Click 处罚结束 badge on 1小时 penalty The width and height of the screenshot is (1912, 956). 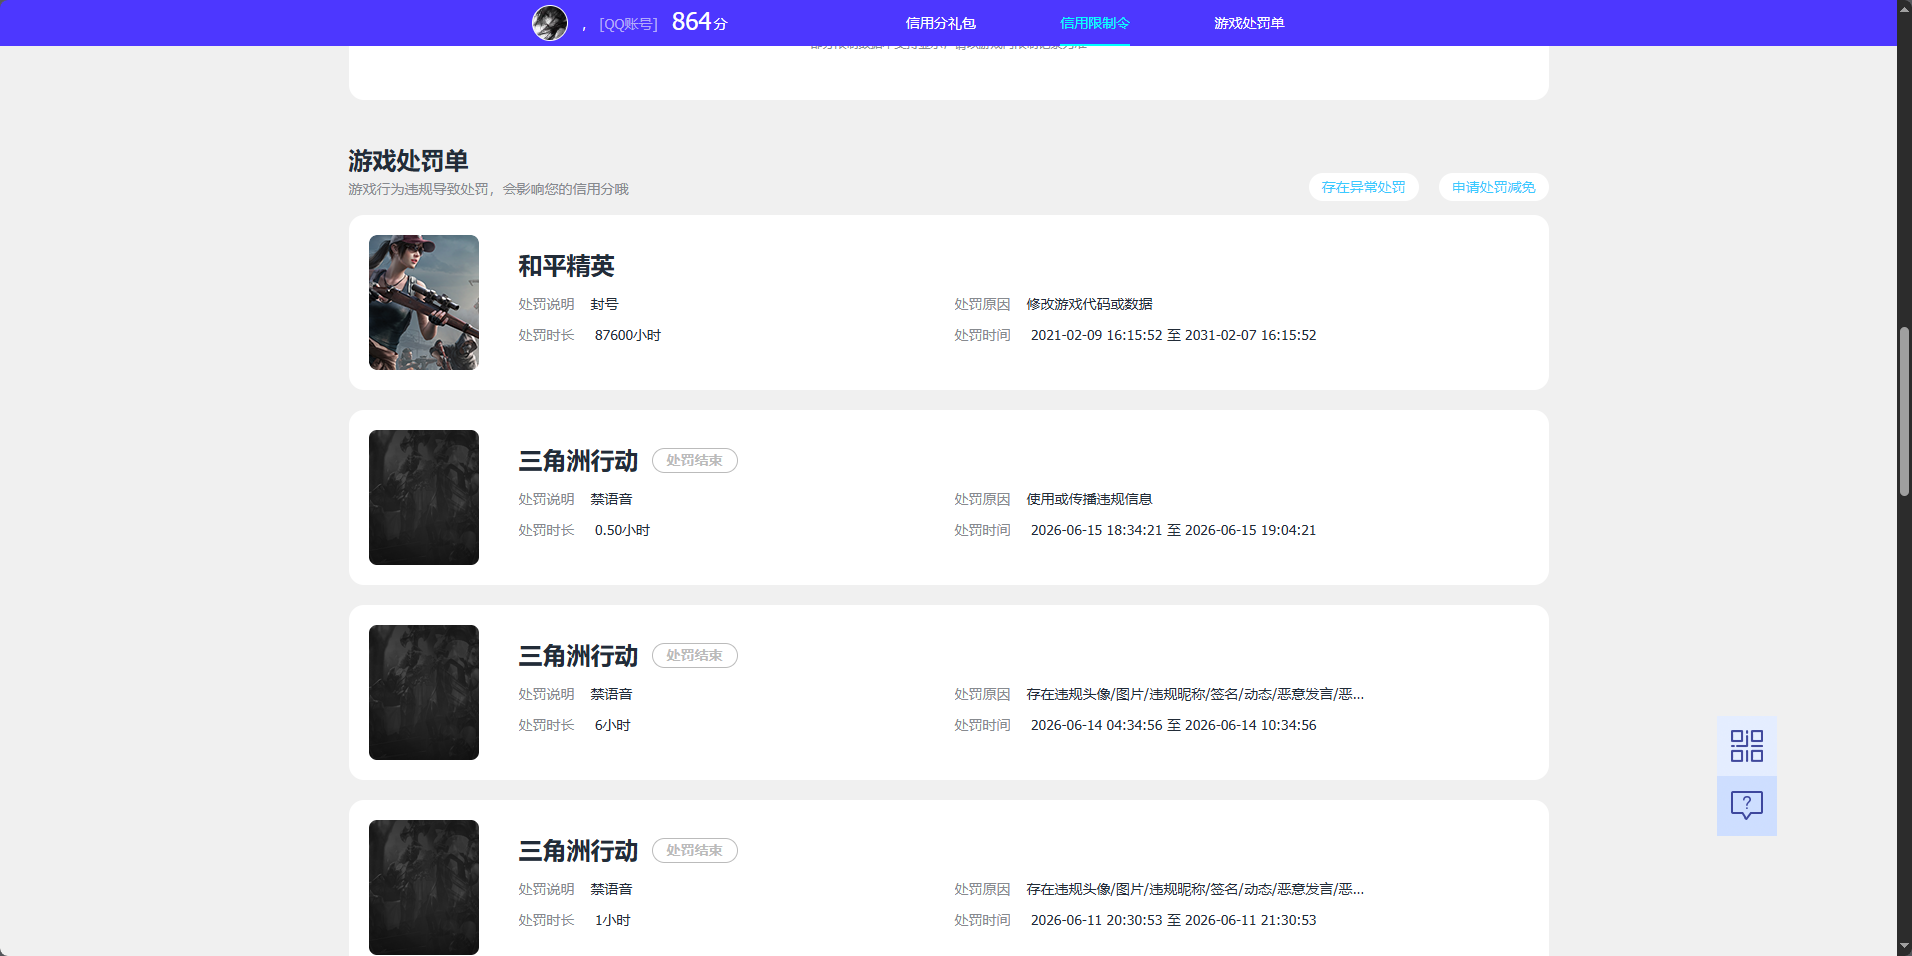[x=695, y=850]
